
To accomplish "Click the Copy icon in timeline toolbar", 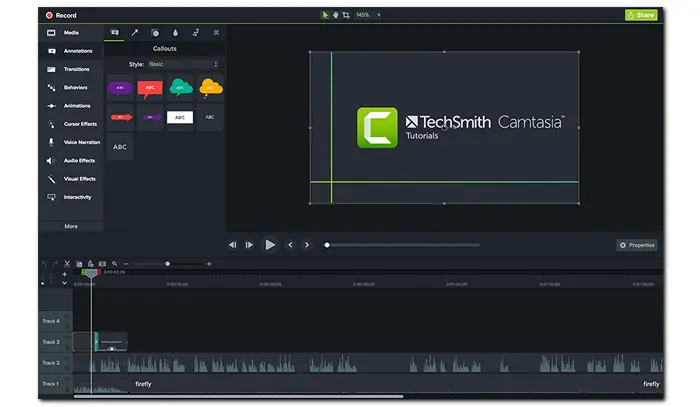I will click(x=79, y=264).
